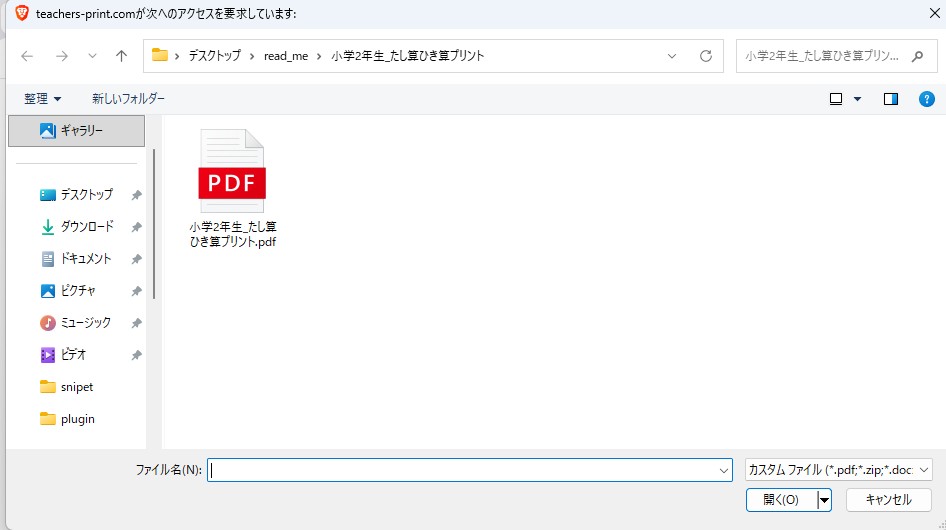Create a folder with 新しいフォルダー
Screen dimensions: 946x530
[128, 98]
